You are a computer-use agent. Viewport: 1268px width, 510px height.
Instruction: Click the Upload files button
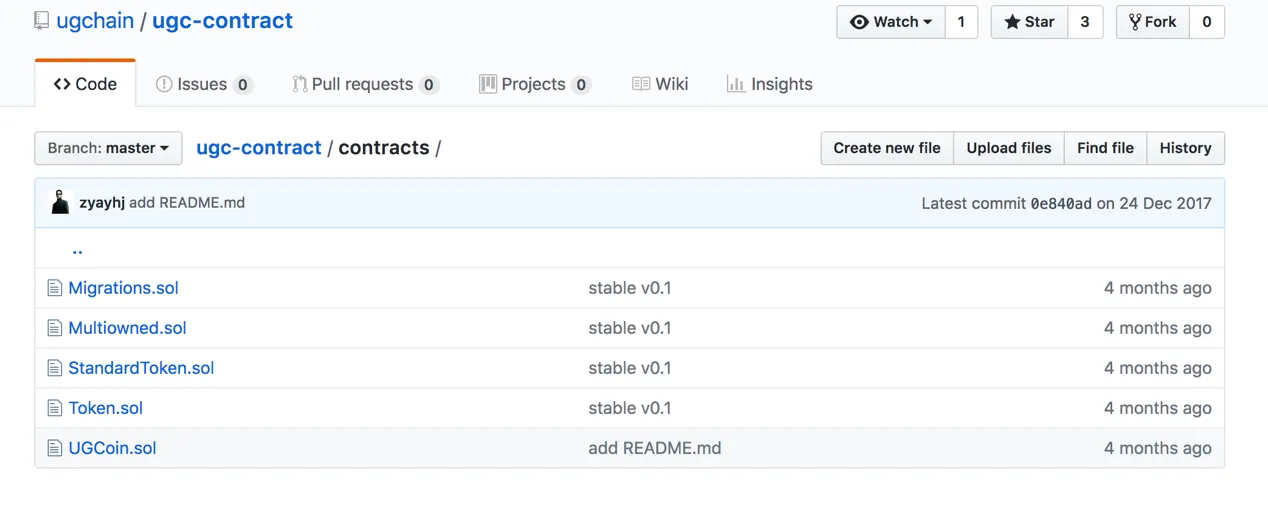point(1009,148)
